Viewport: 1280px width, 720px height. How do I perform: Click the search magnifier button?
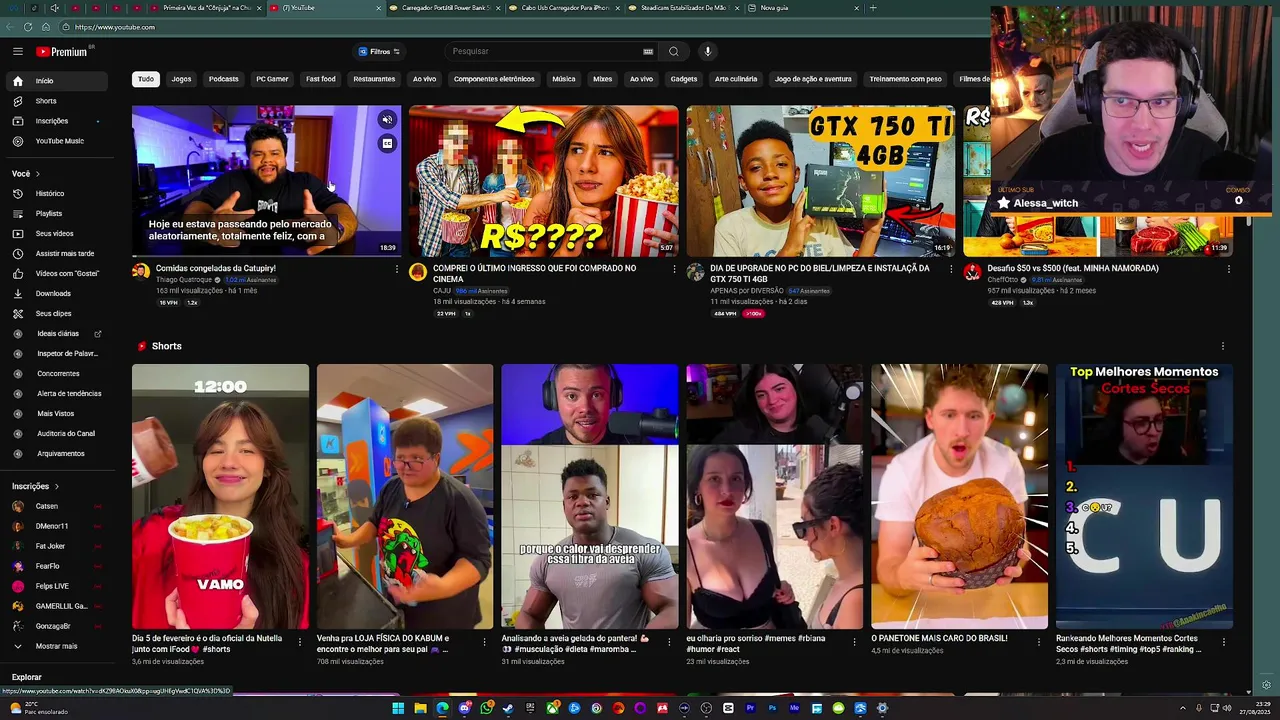[x=674, y=51]
